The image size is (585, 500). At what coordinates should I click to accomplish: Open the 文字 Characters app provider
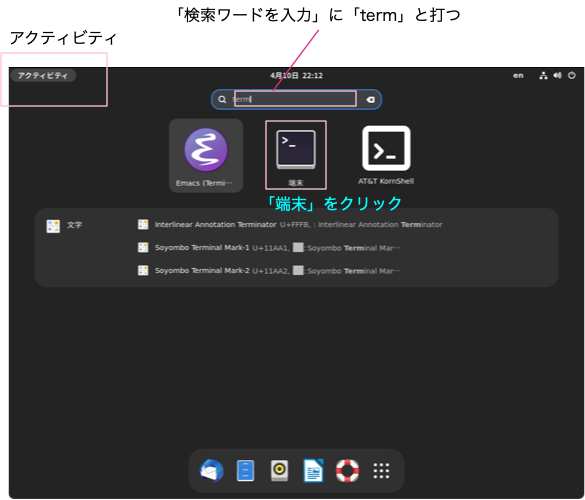64,225
